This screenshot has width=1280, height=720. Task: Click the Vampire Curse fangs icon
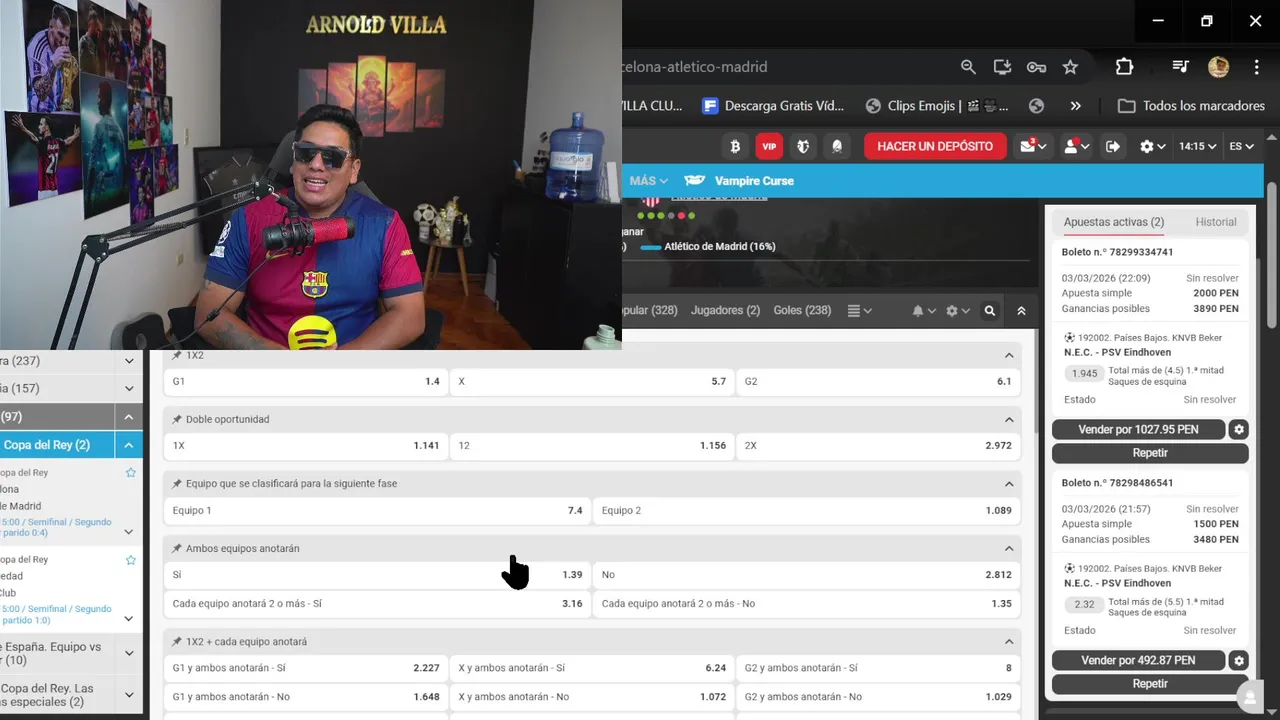click(x=694, y=181)
